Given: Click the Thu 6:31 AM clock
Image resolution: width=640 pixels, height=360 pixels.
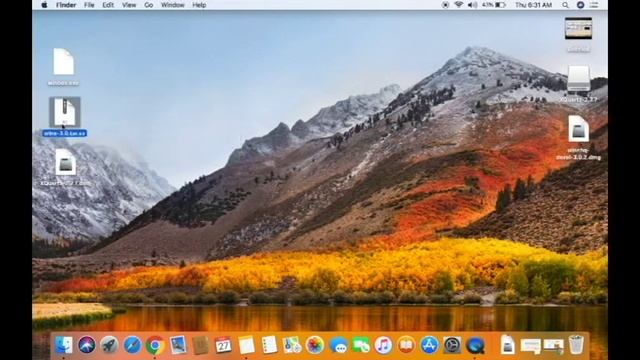Looking at the screenshot, I should click(x=533, y=5).
